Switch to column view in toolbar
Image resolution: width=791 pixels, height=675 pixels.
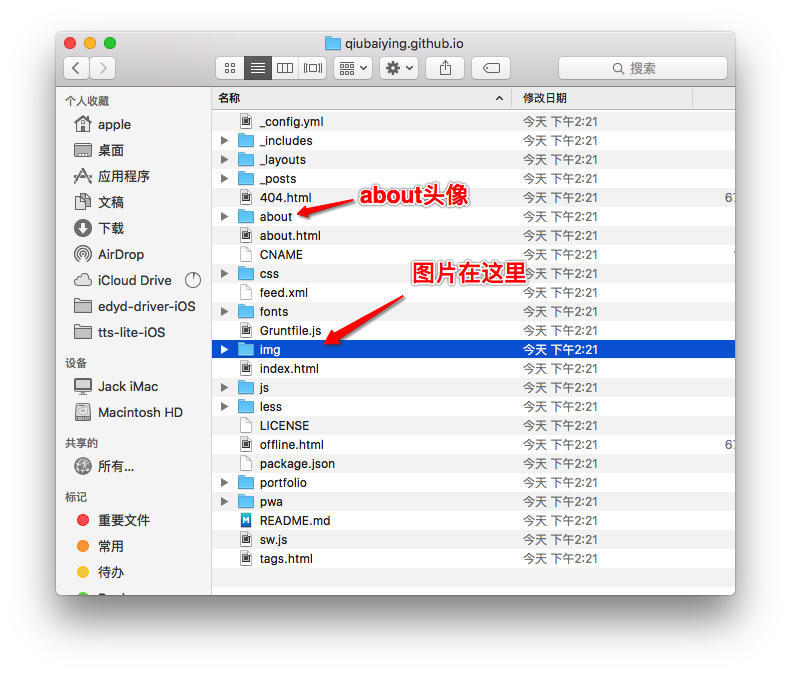coord(285,68)
